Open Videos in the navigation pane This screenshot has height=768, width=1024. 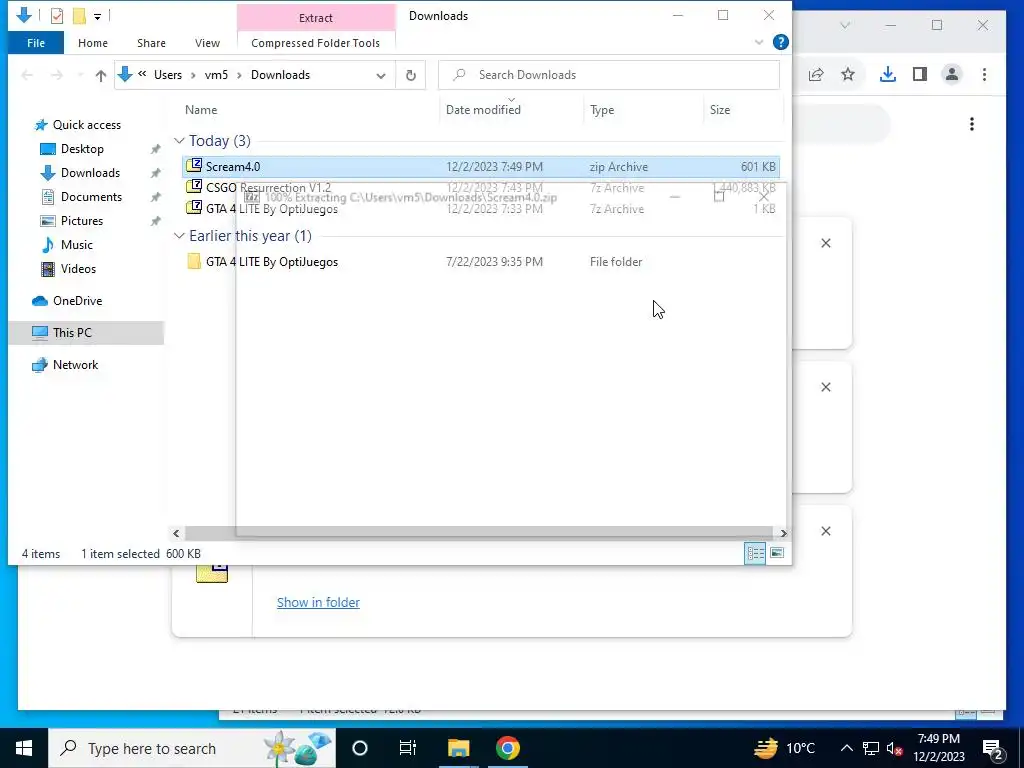[x=78, y=268]
